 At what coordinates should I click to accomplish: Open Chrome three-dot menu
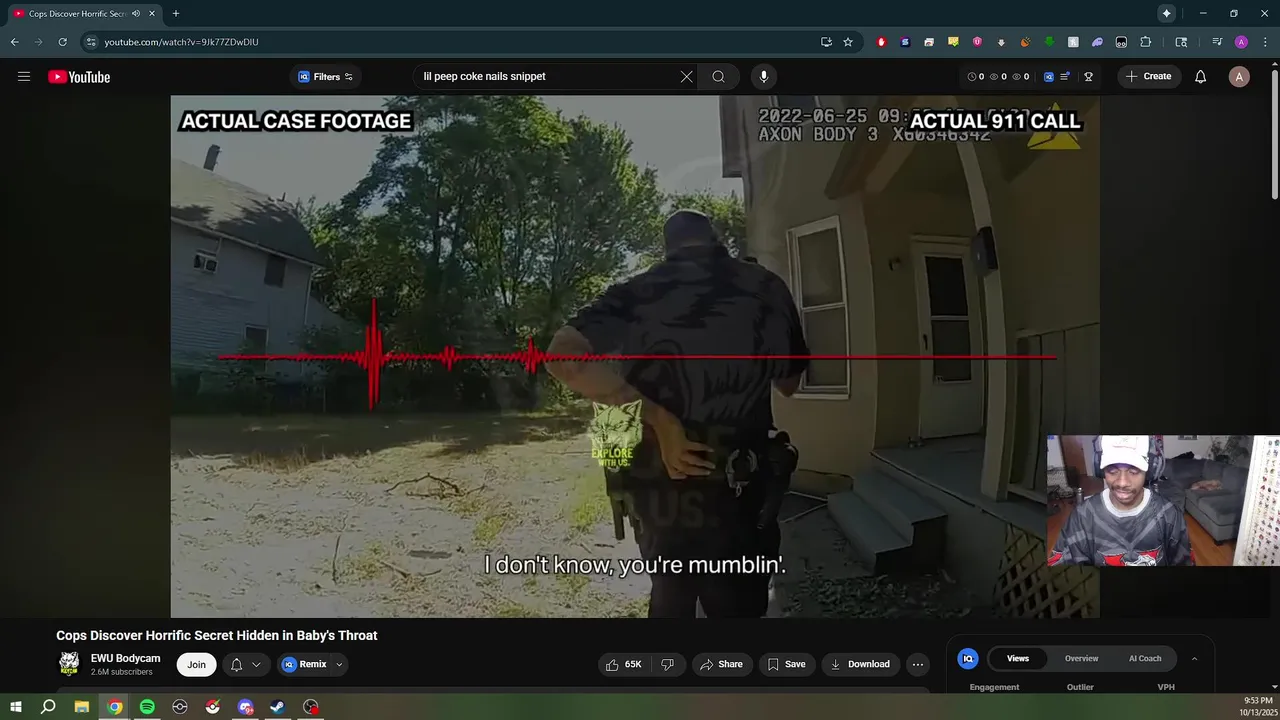click(x=1264, y=42)
